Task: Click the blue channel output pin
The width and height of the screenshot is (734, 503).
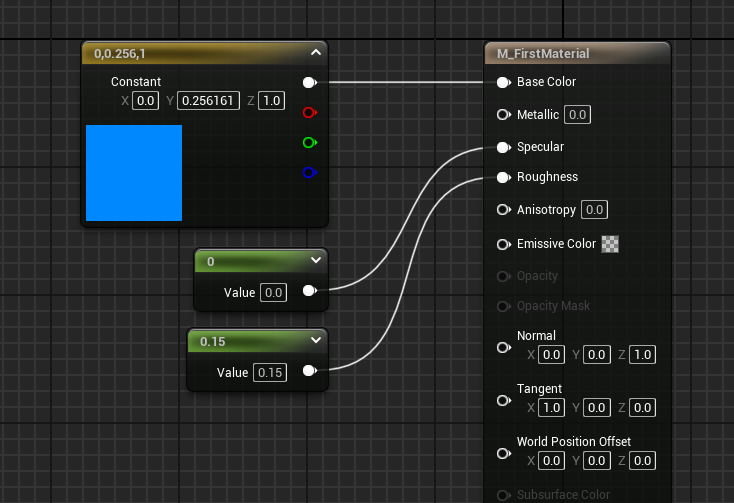Action: tap(309, 173)
